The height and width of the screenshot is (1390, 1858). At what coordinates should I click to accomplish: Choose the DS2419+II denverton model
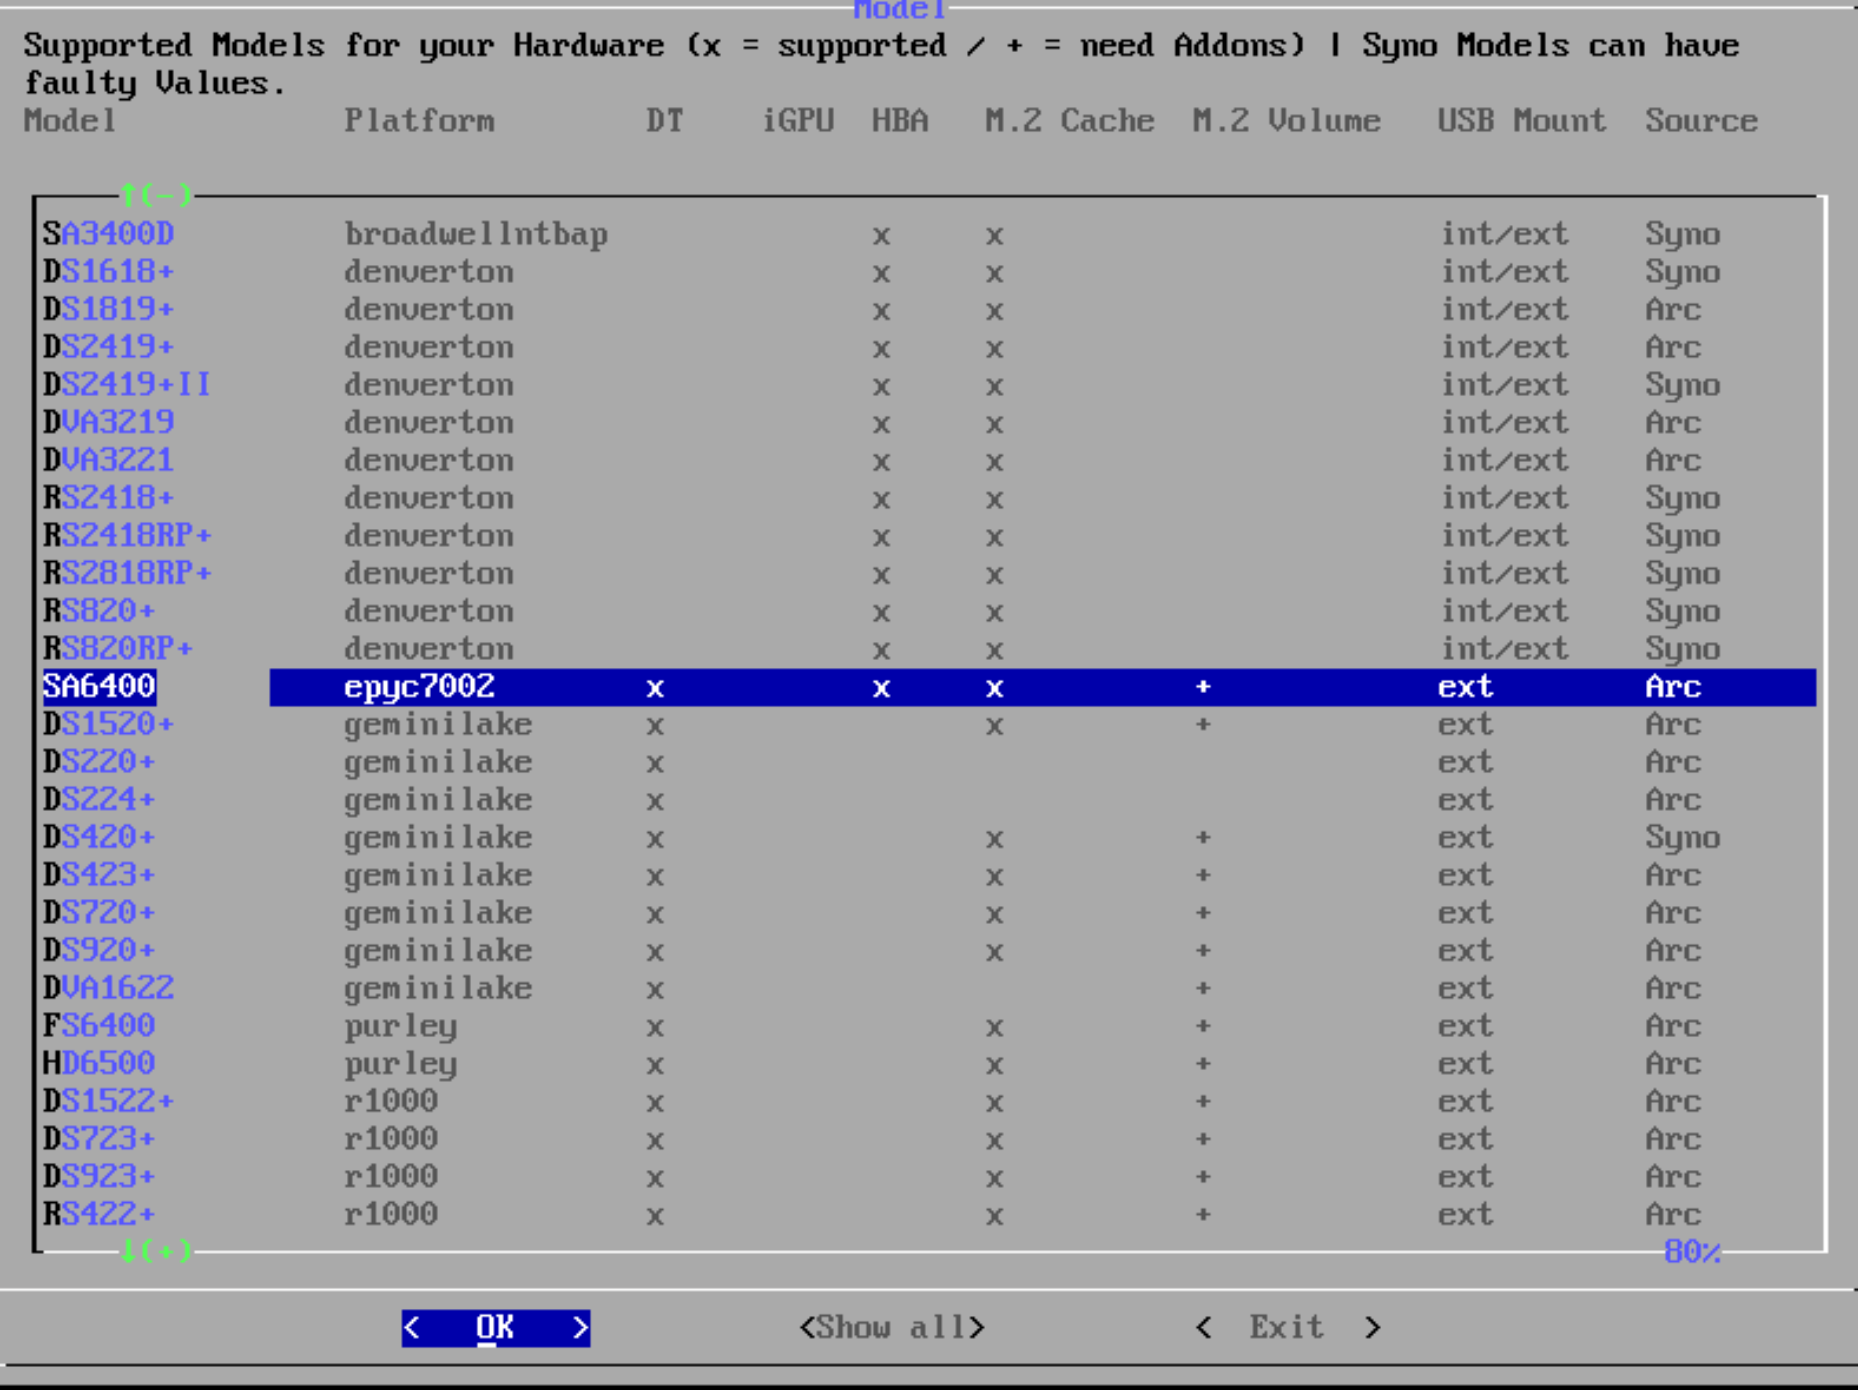point(127,385)
